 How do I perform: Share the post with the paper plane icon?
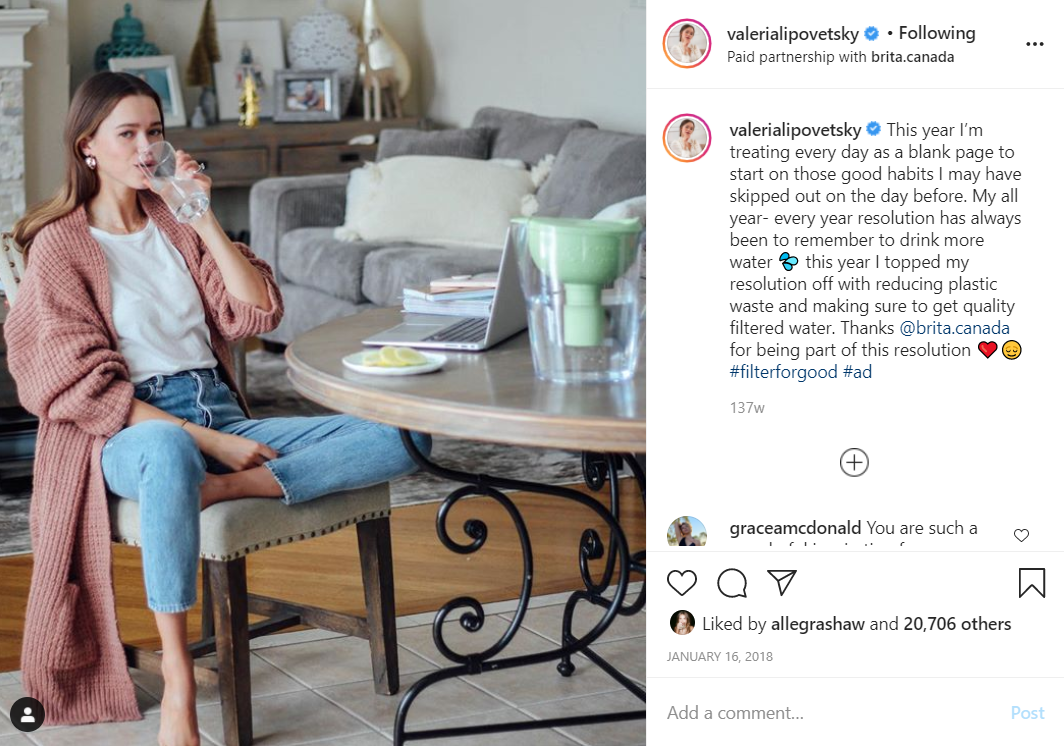[x=781, y=582]
